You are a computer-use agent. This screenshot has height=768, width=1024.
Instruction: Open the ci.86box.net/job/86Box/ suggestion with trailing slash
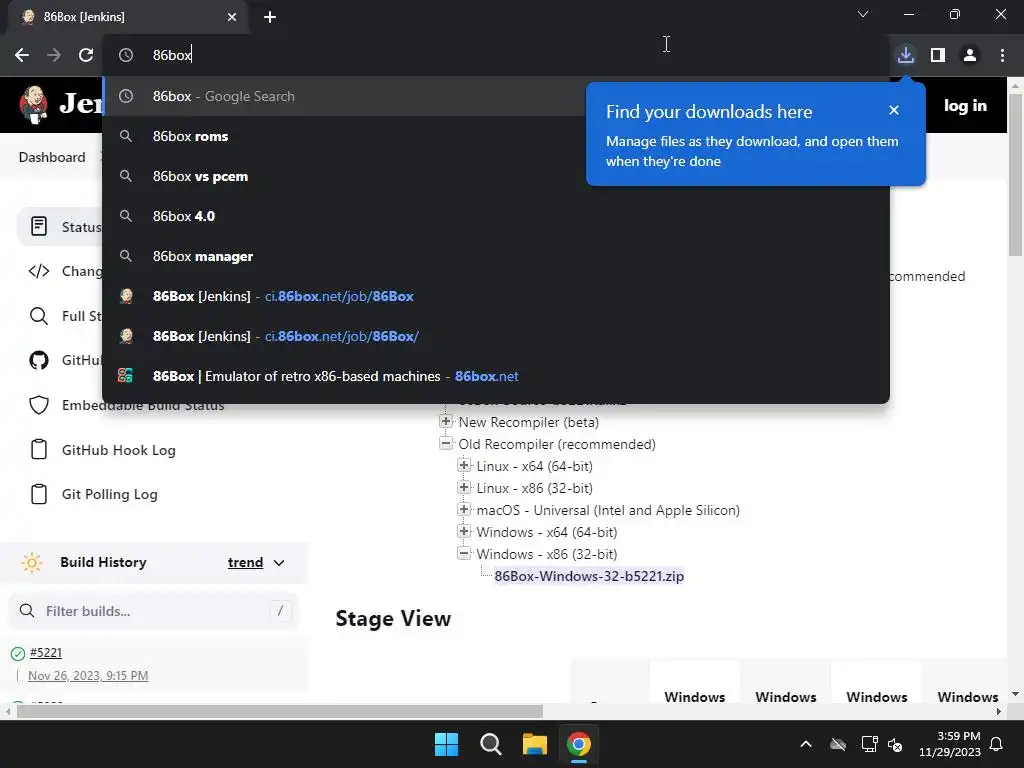(x=496, y=336)
